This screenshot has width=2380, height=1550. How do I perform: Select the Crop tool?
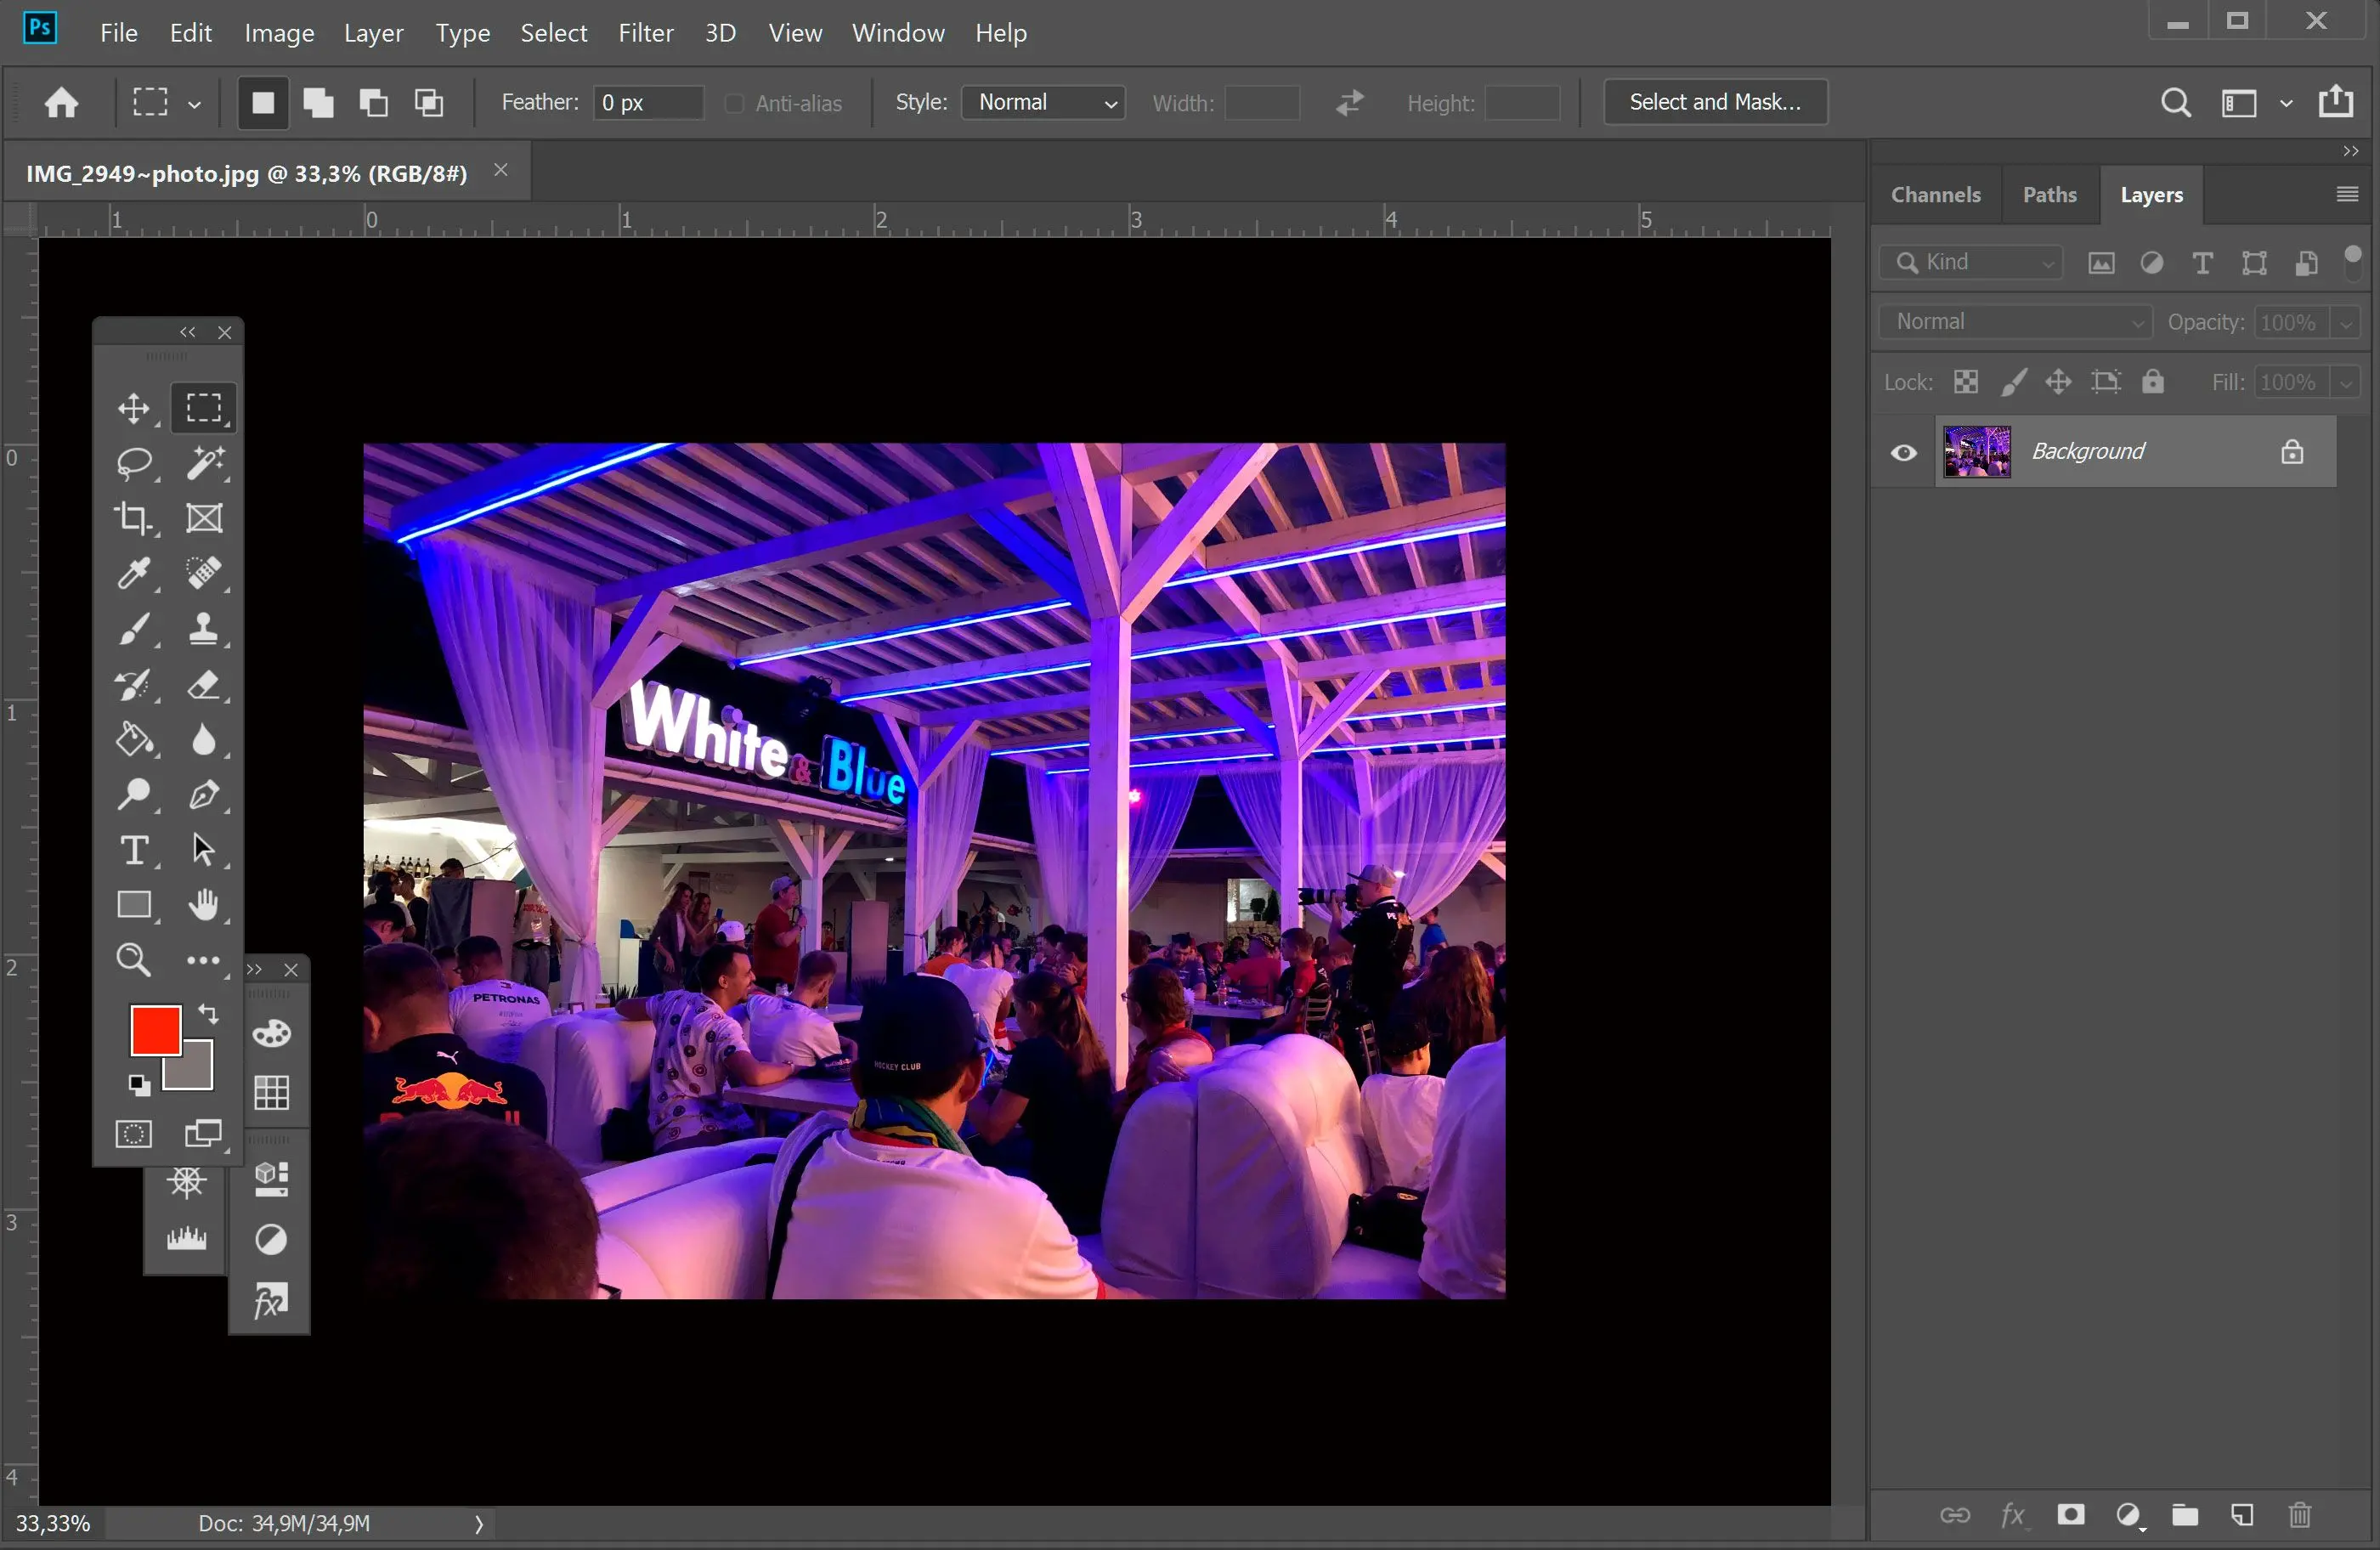coord(133,518)
